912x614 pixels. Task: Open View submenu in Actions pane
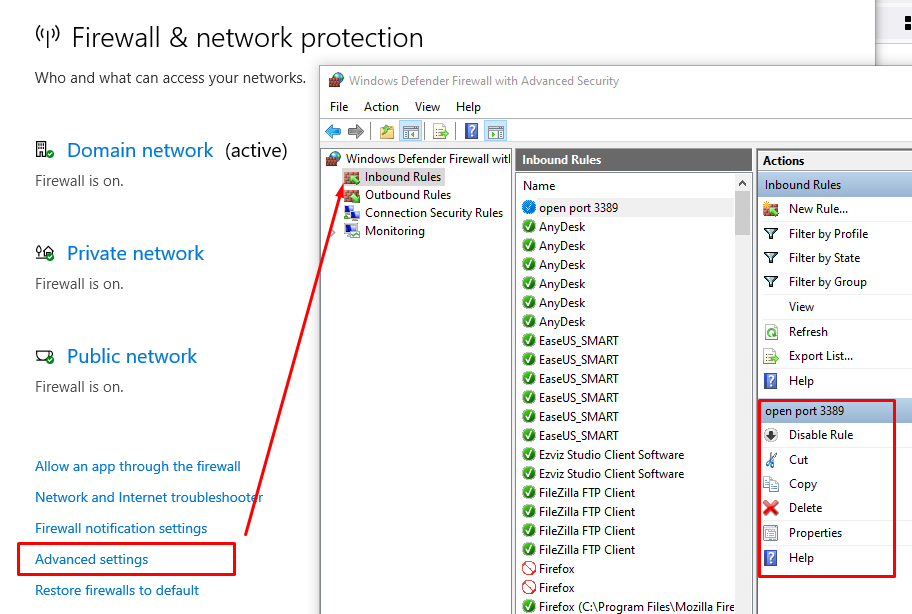[x=801, y=307]
